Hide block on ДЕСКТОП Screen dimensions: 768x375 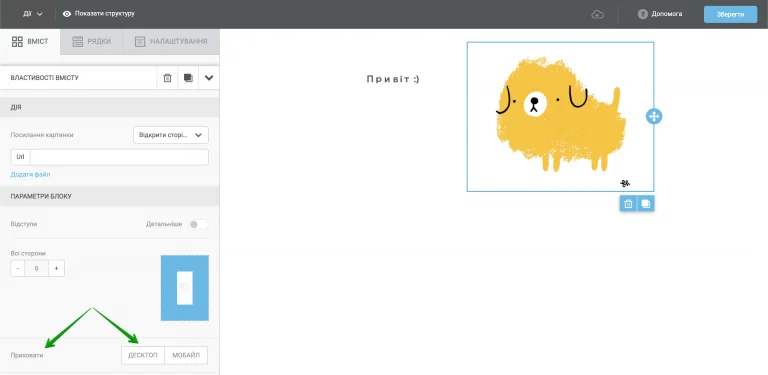coord(143,355)
